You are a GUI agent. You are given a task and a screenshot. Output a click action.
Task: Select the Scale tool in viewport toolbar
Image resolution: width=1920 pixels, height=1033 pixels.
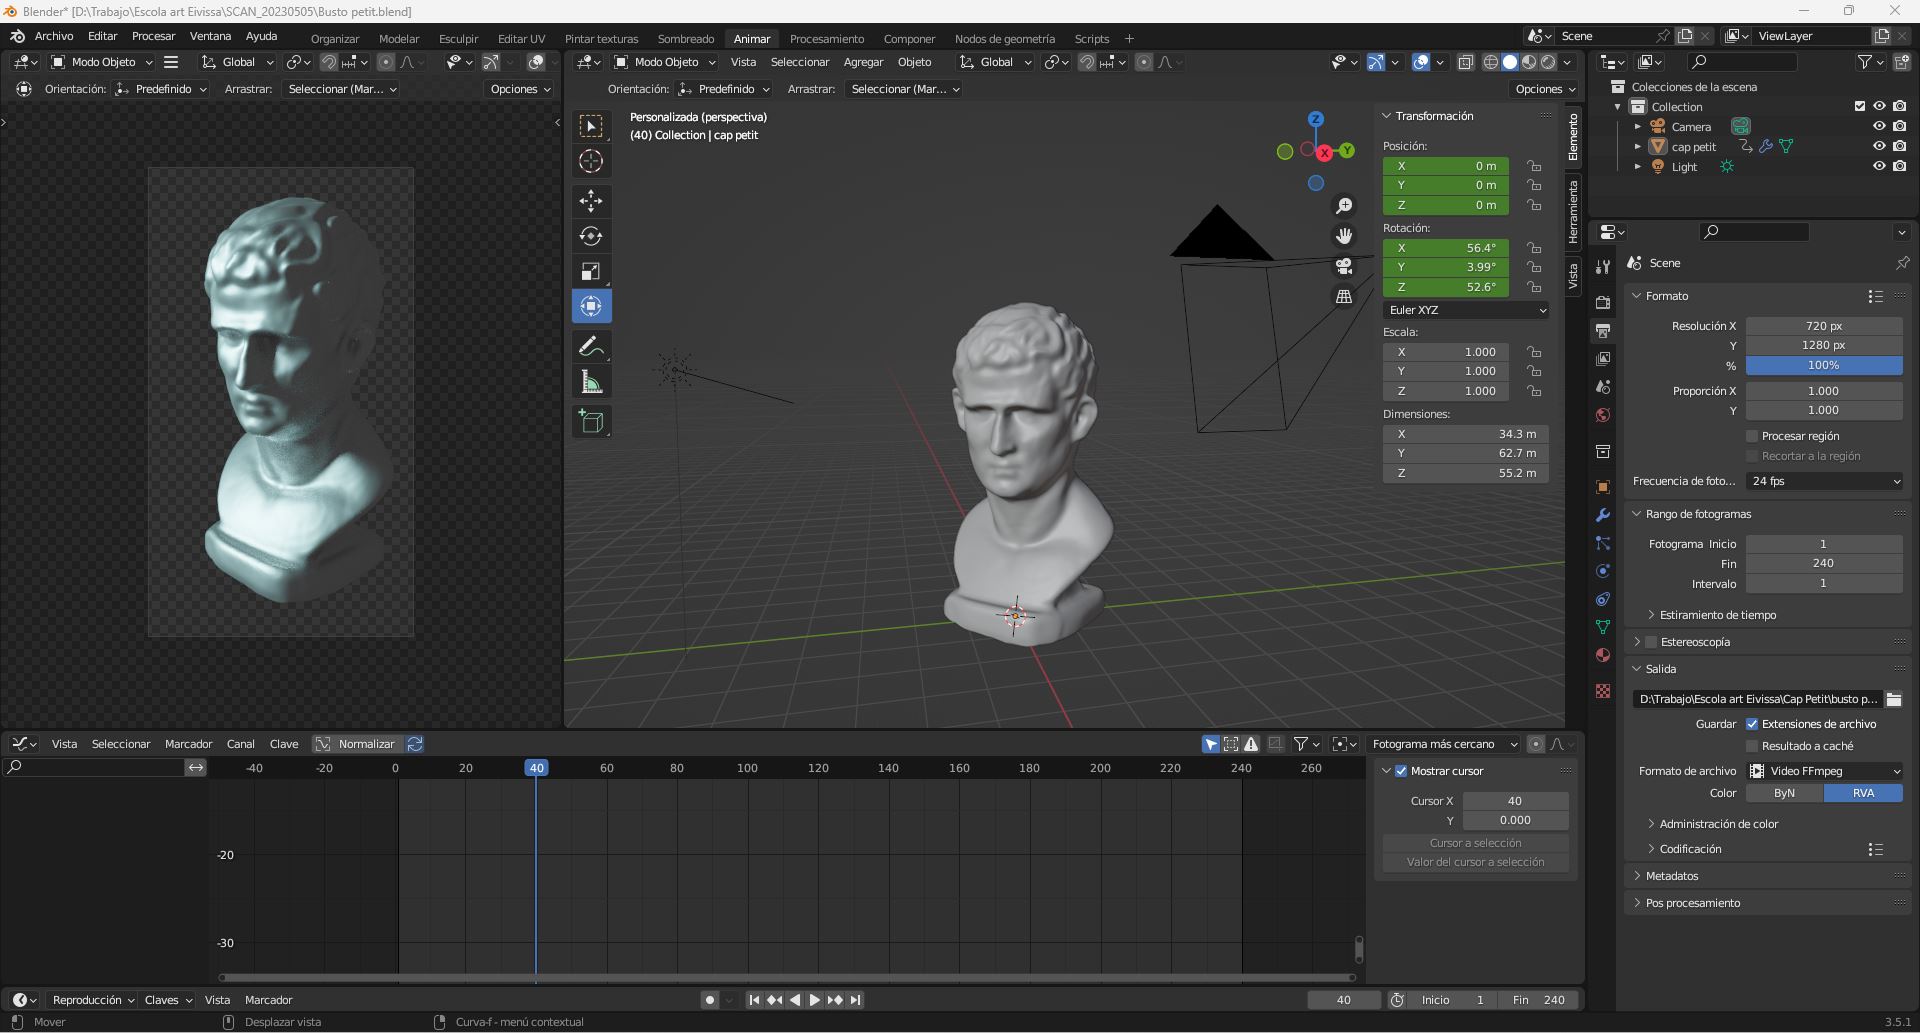[591, 272]
